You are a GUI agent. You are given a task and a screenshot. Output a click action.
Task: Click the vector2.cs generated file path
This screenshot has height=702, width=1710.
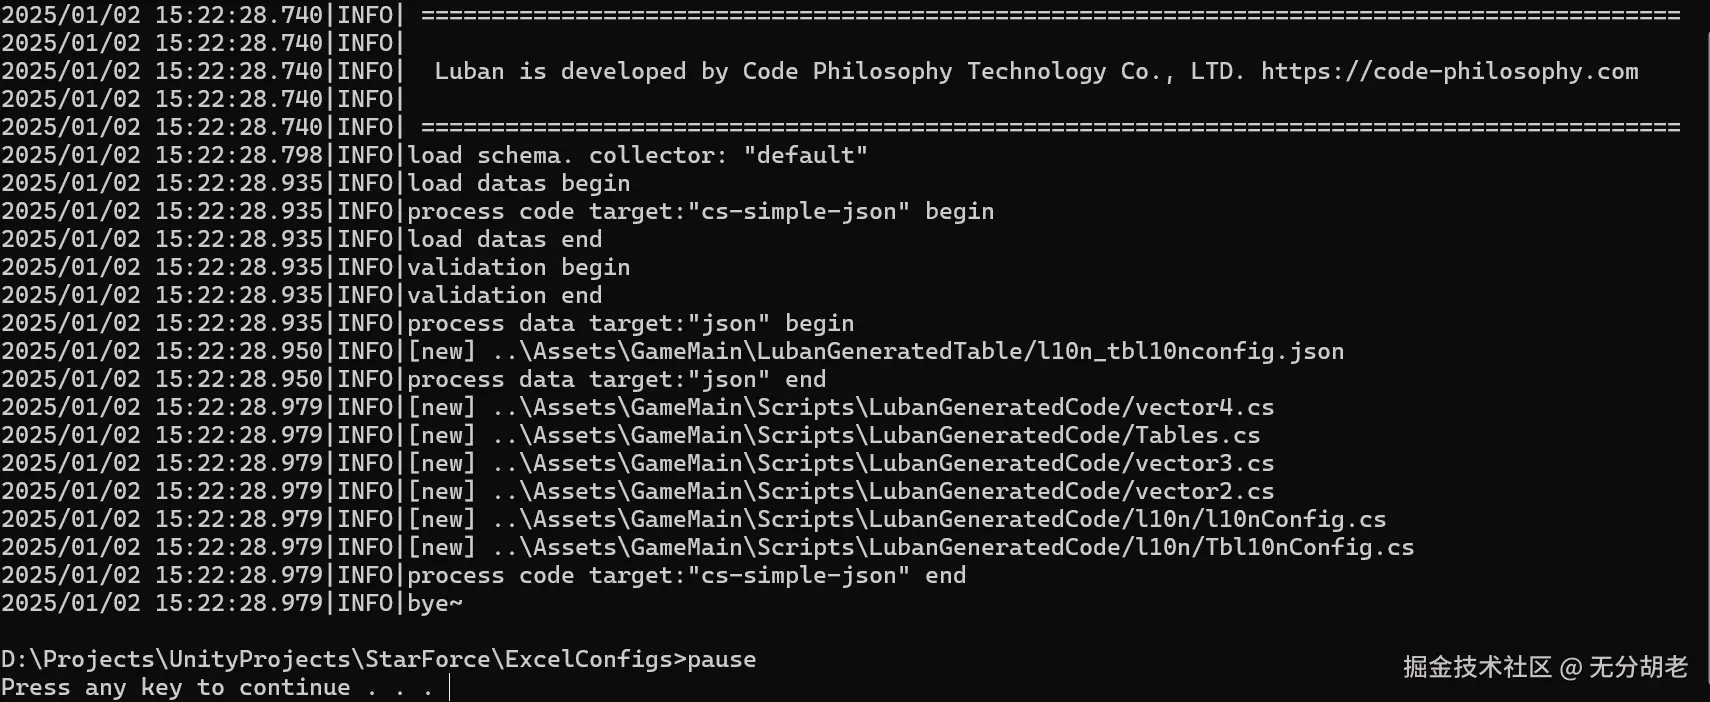pyautogui.click(x=882, y=491)
